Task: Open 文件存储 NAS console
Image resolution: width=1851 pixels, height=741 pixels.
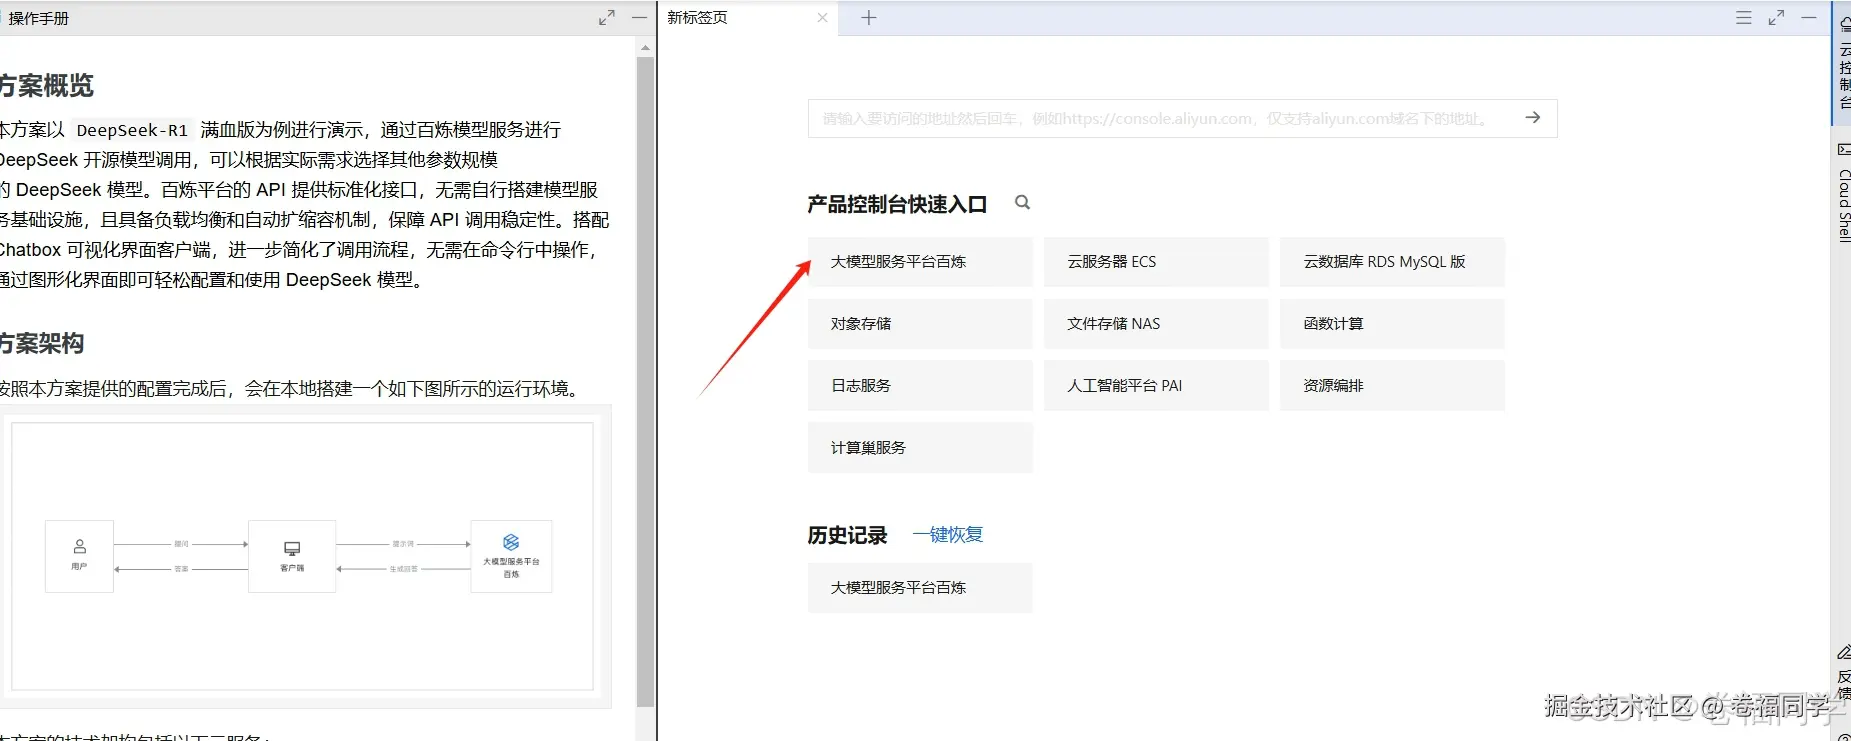Action: (1156, 324)
